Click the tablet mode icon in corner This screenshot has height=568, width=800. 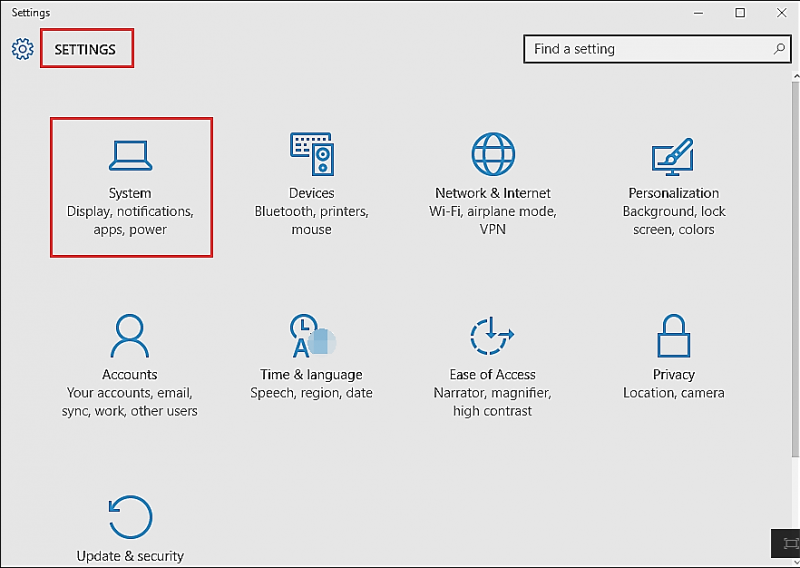(790, 543)
